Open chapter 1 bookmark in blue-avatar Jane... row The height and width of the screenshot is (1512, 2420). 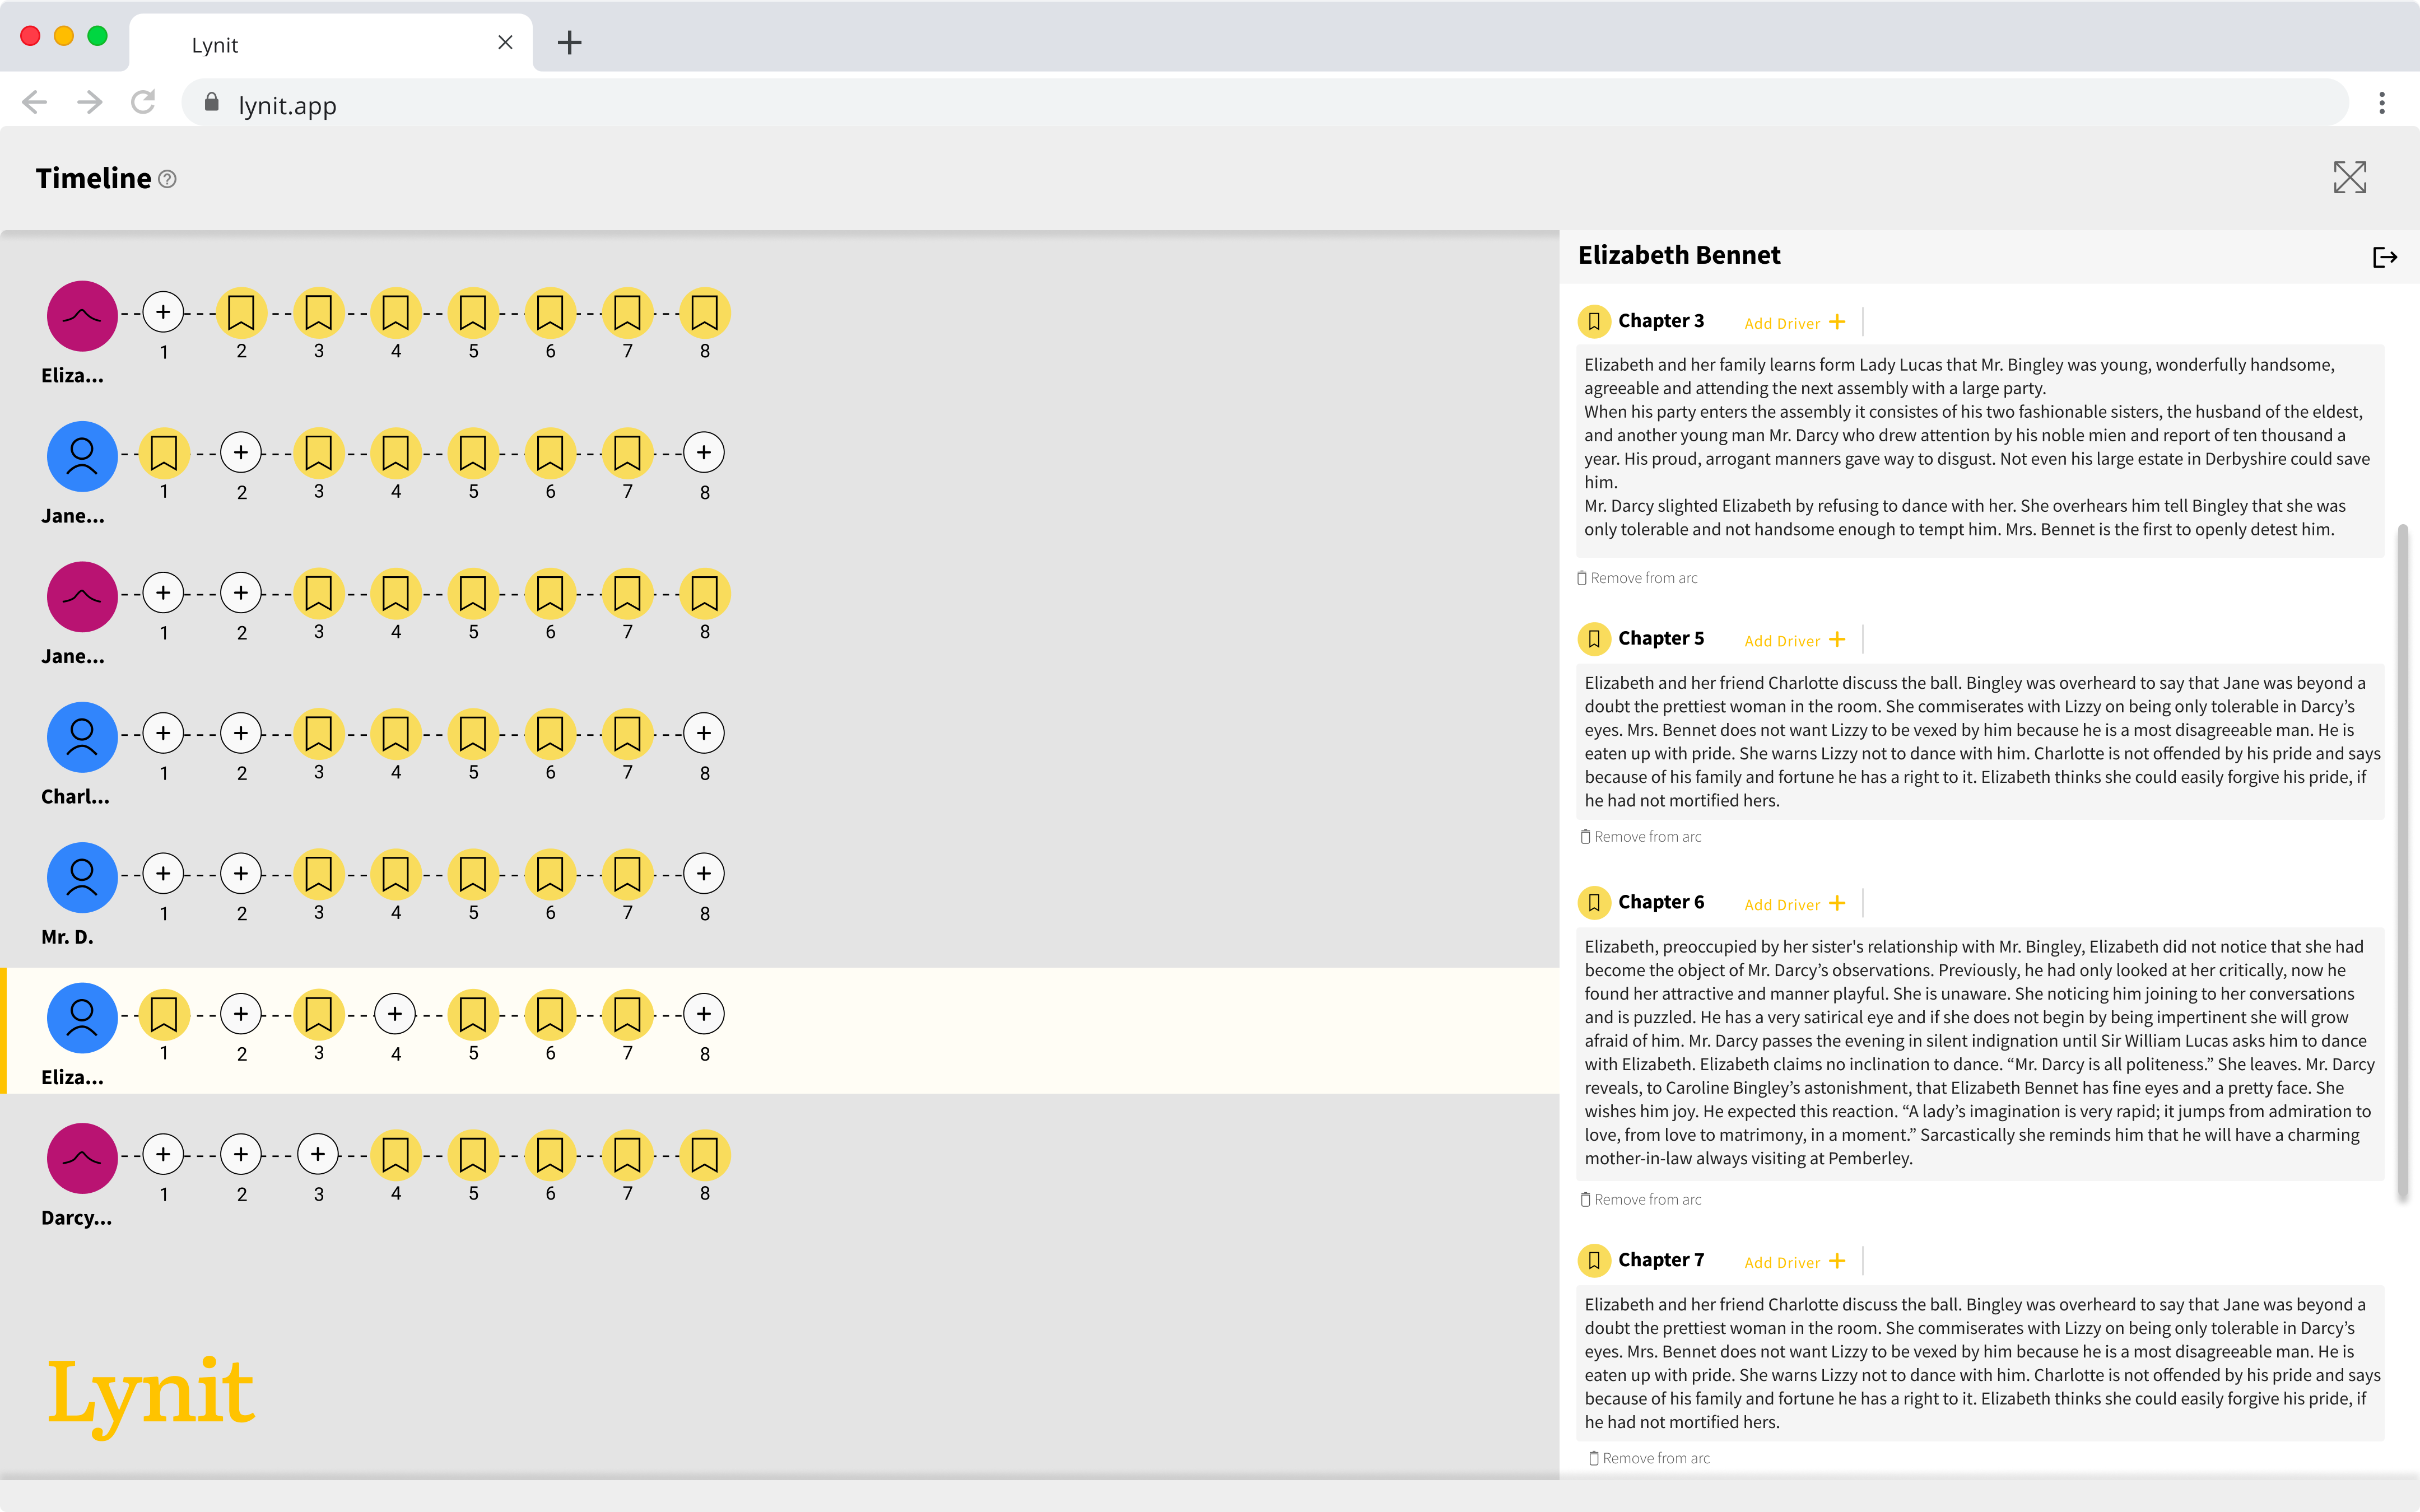[163, 453]
